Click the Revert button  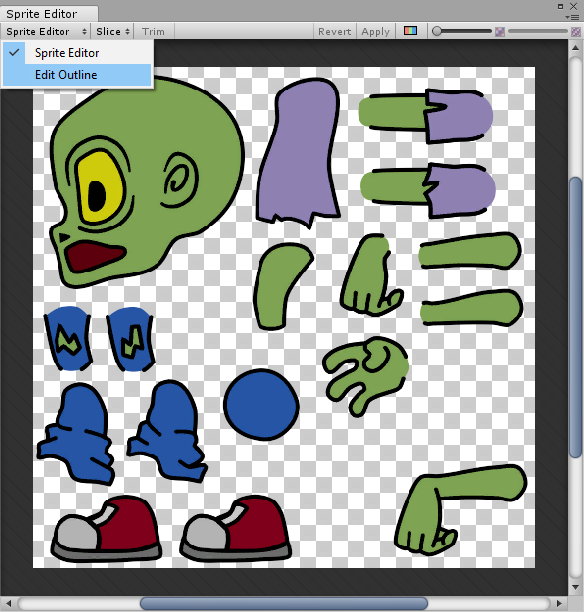(x=335, y=31)
